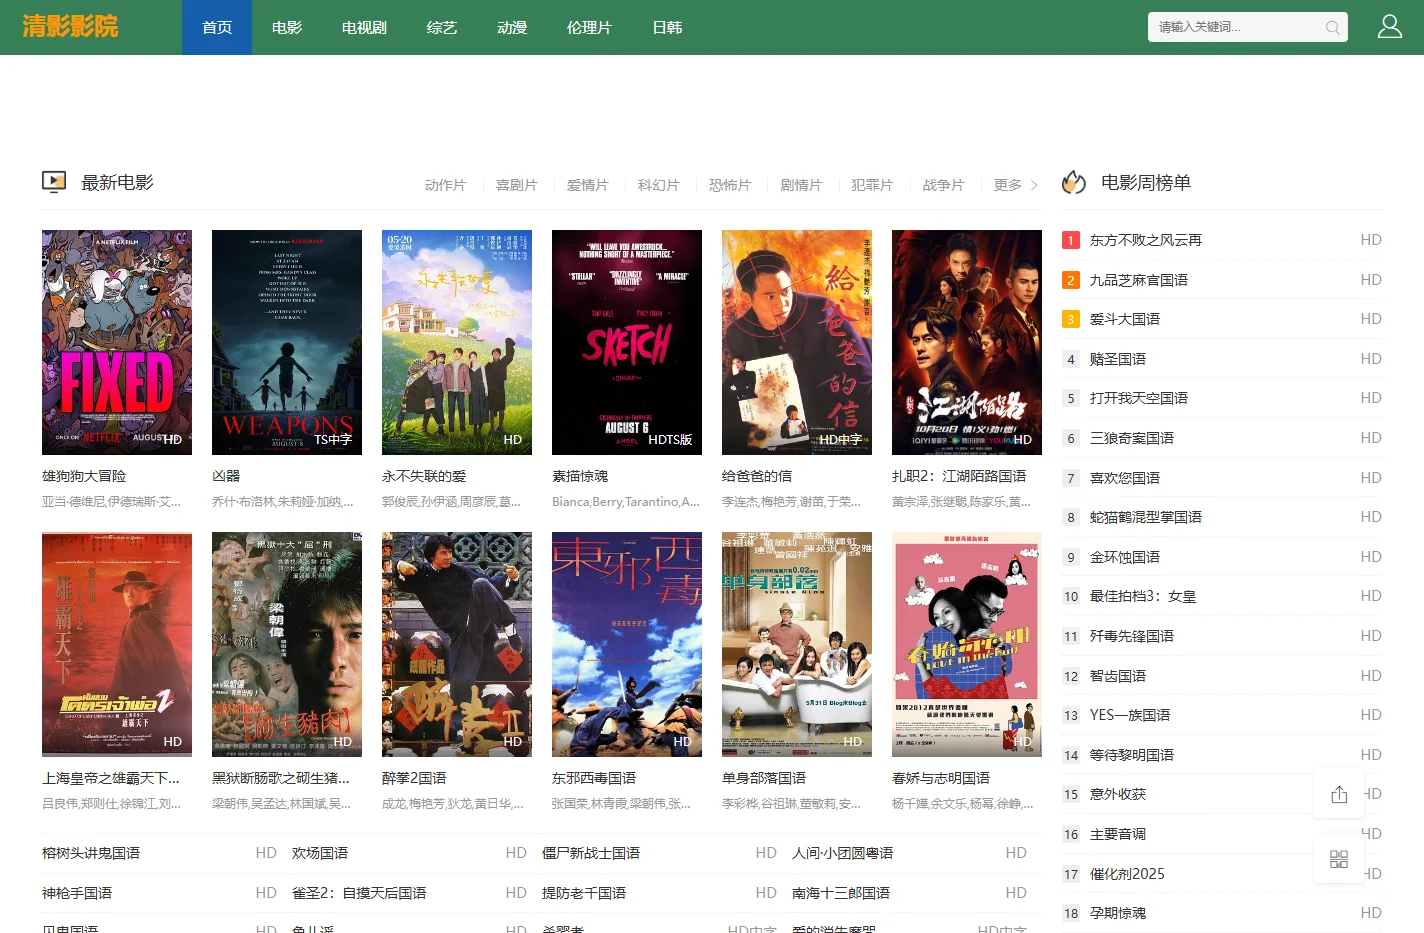Open 春娇与志明 movie poster

coord(967,644)
